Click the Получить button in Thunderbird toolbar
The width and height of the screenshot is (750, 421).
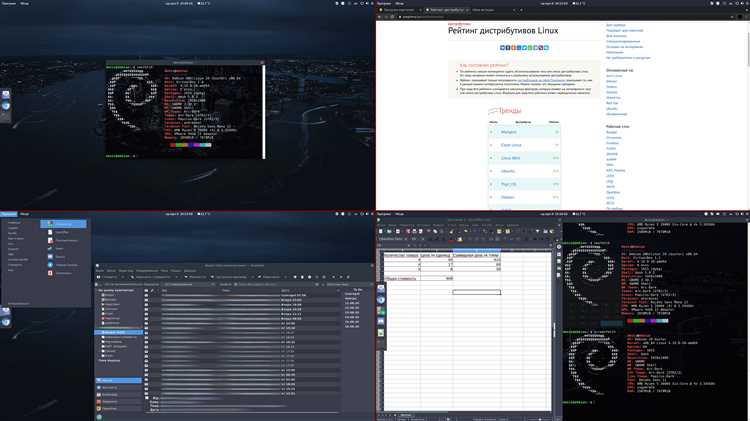coord(107,277)
